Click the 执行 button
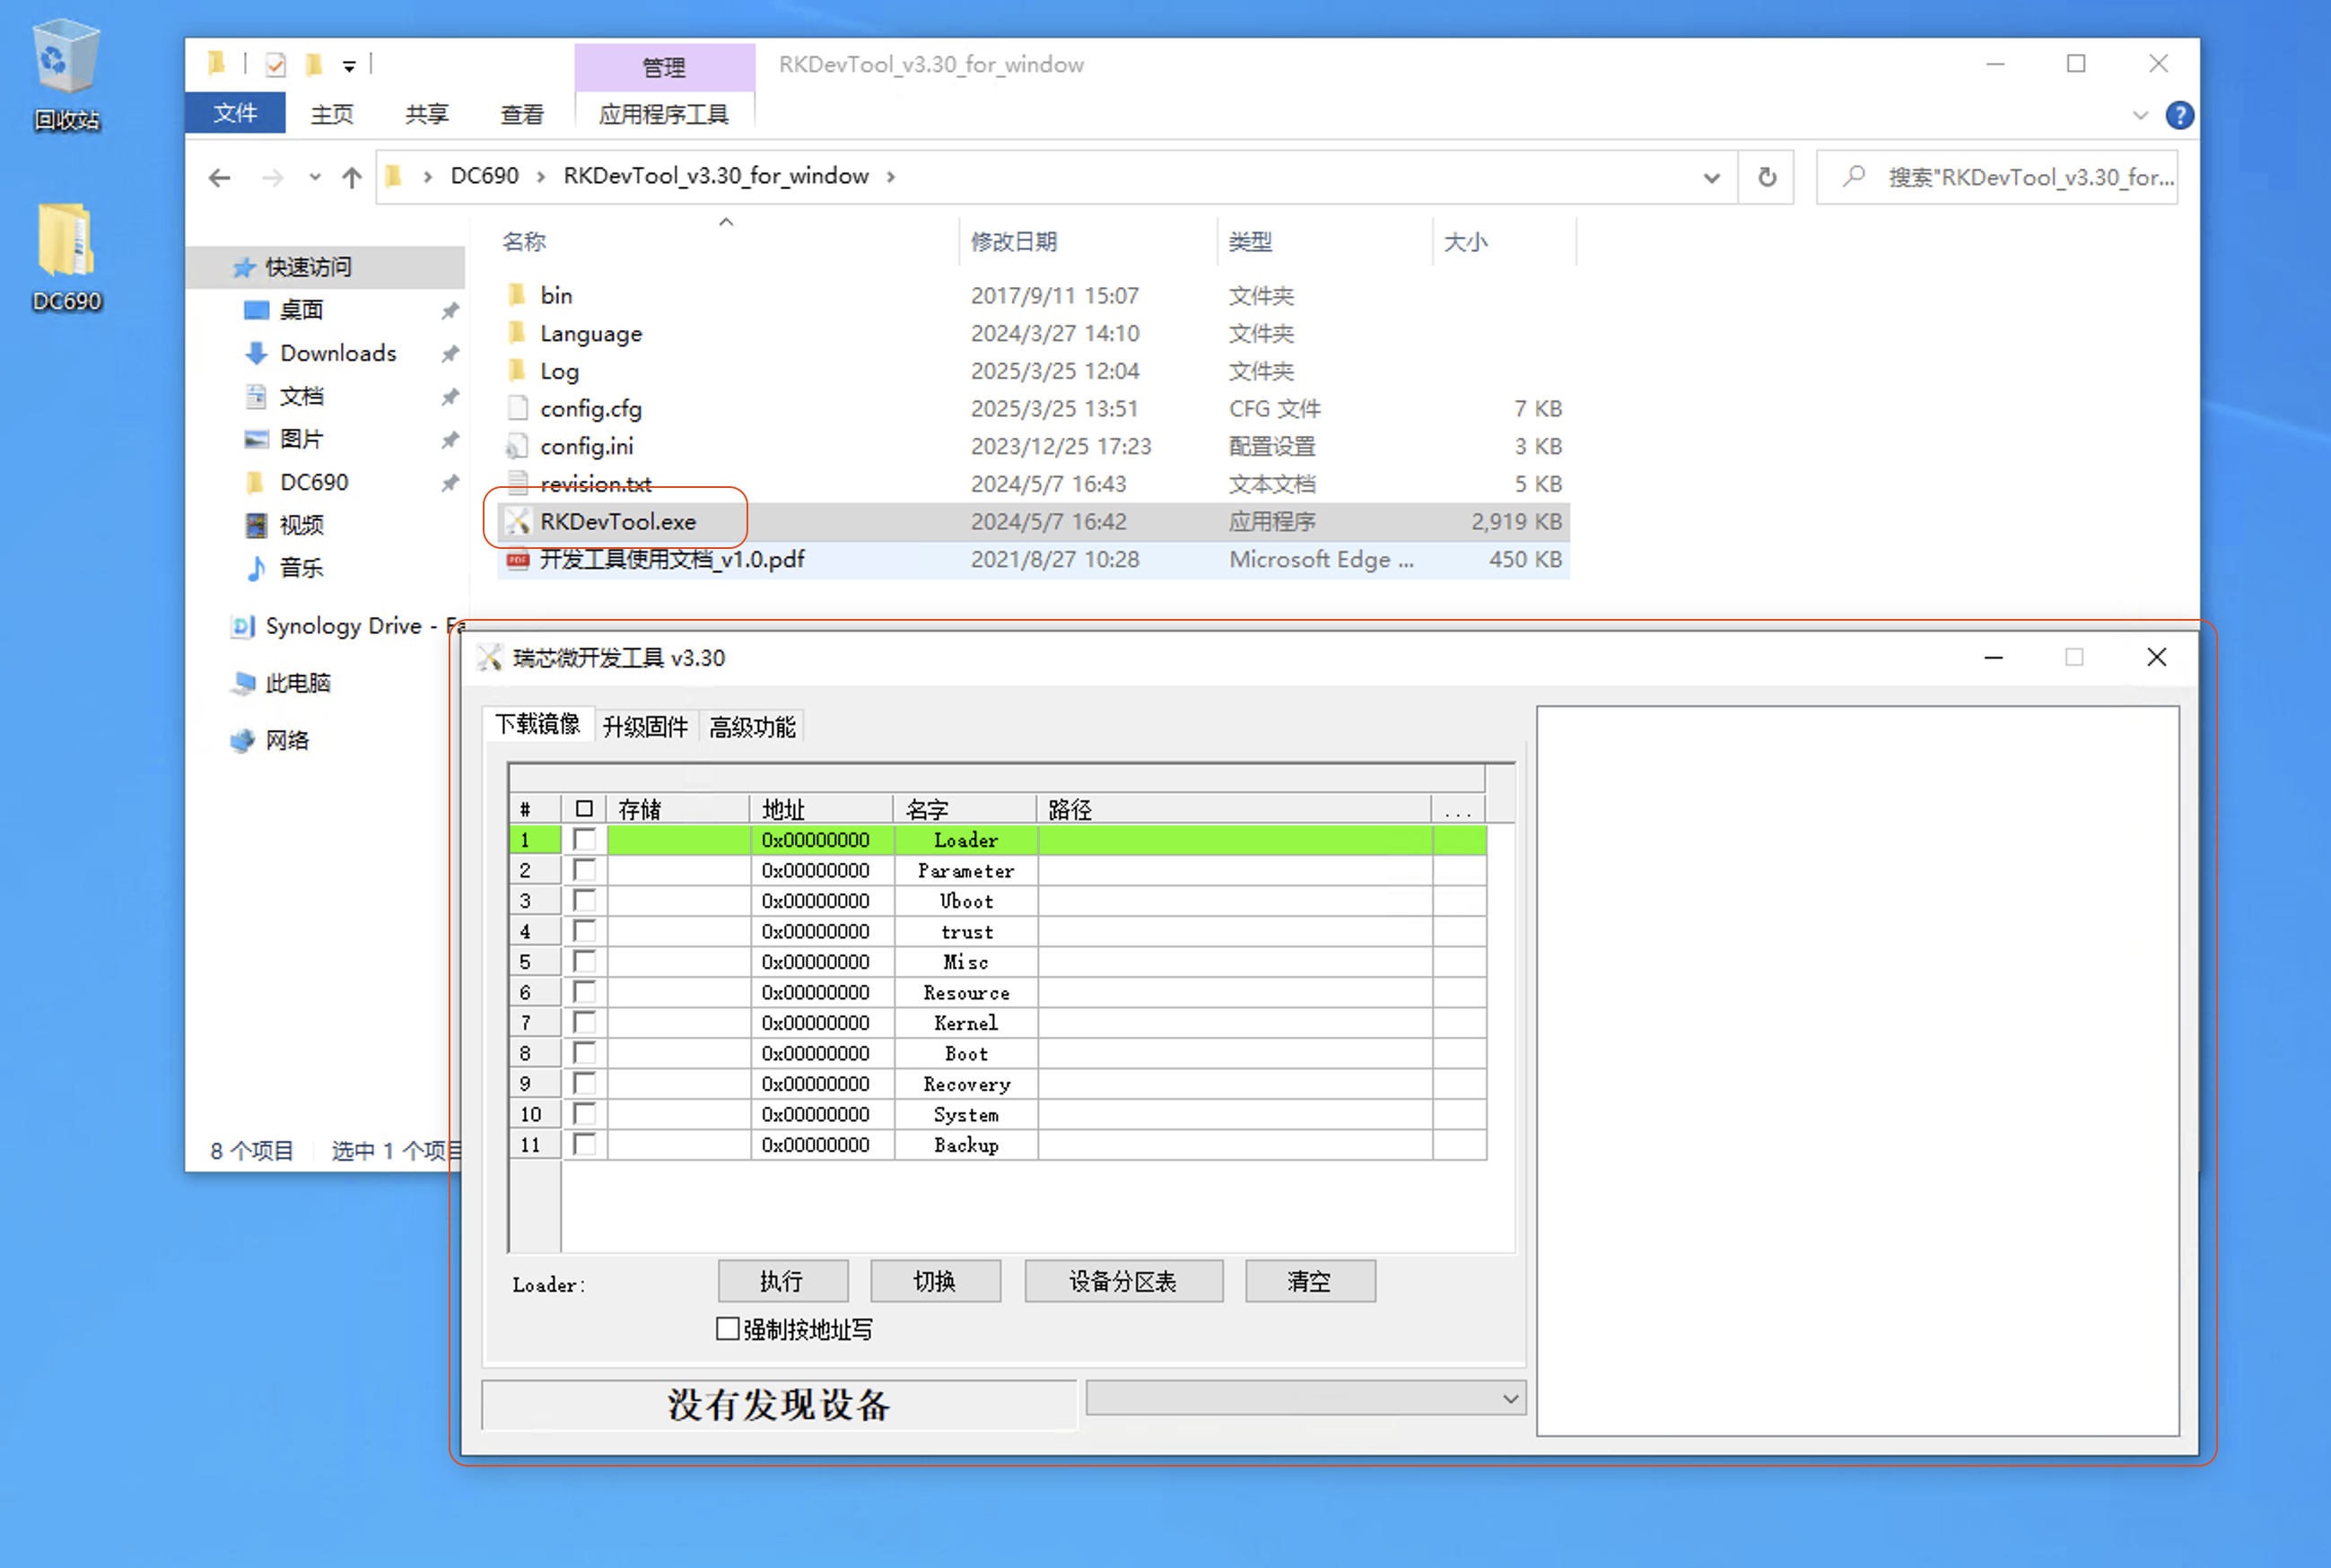The image size is (2331, 1568). pos(782,1281)
